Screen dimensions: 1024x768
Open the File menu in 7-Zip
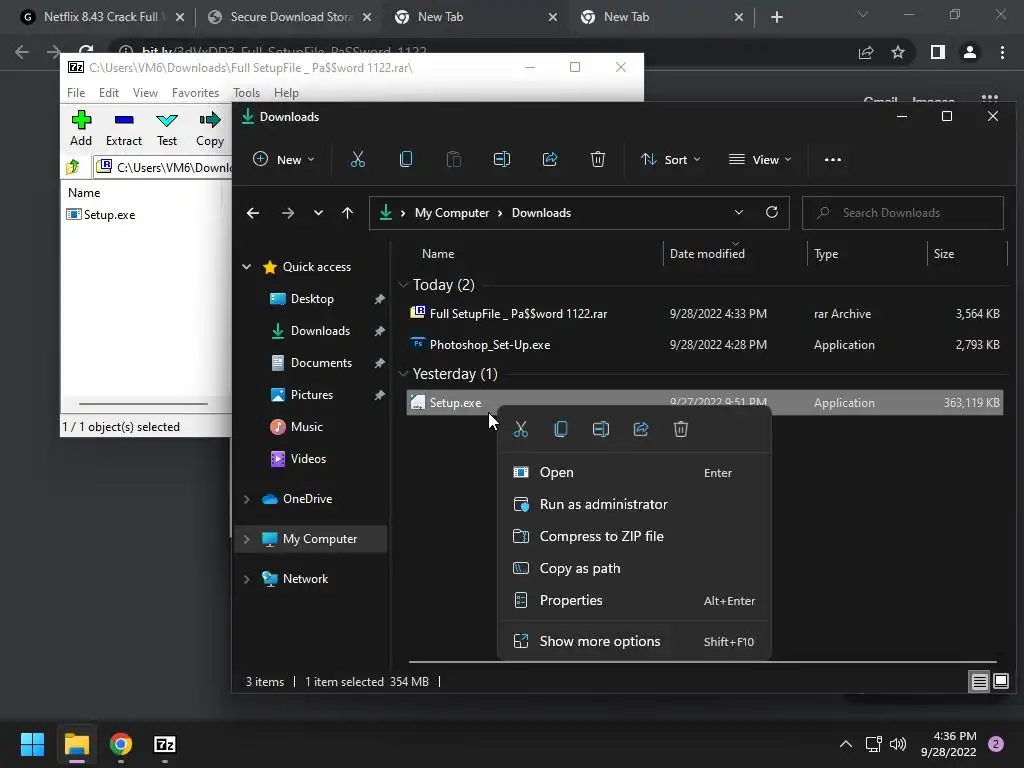click(76, 93)
